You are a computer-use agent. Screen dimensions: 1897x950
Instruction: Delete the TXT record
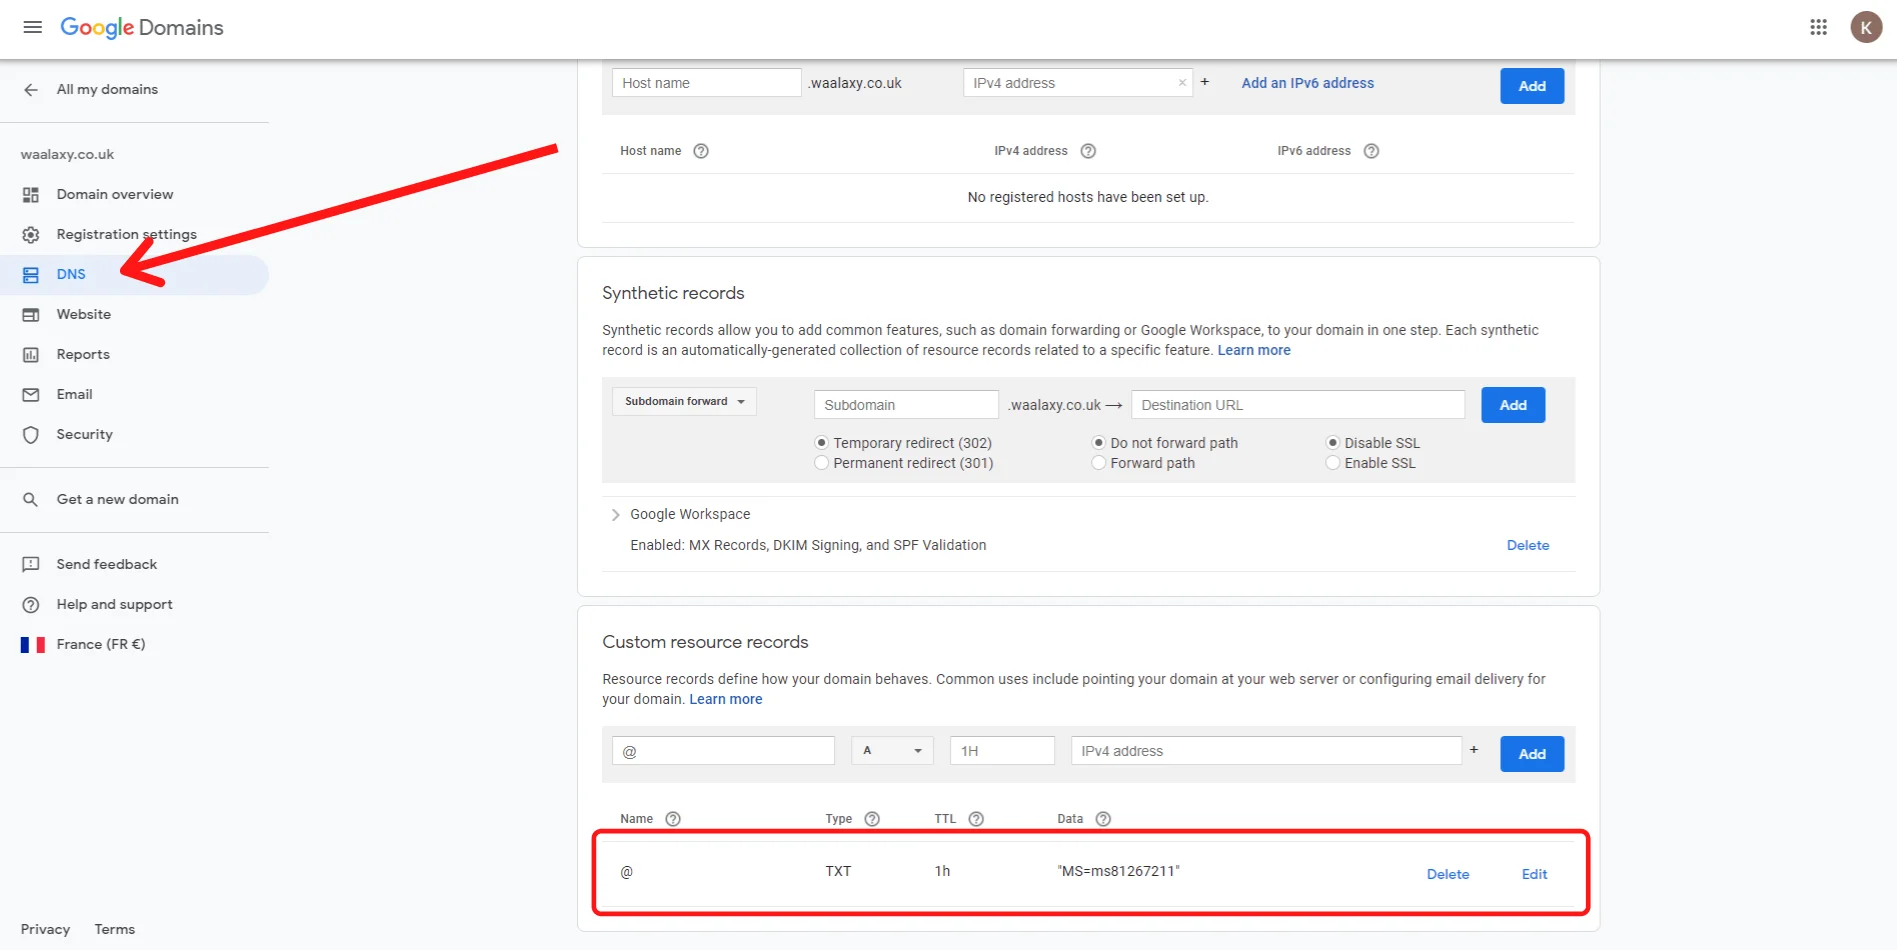click(1448, 874)
